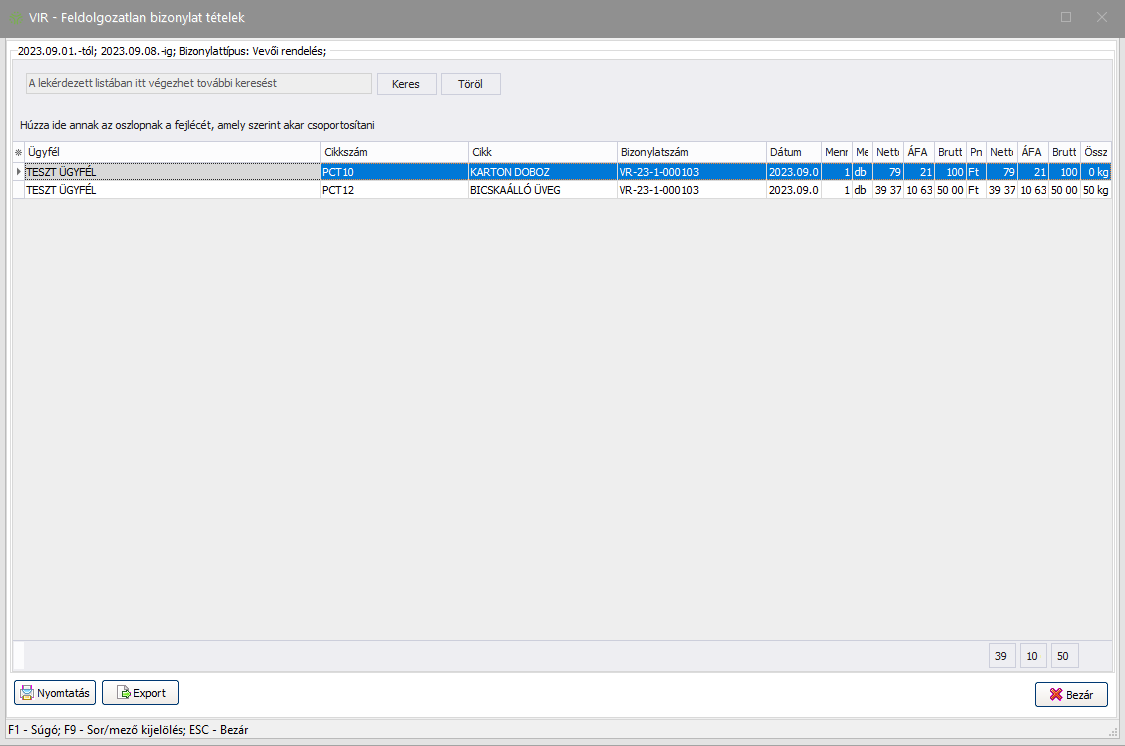Screen dimensions: 1125x746
Task: Select the PCT10 item number cell
Action: 394,172
